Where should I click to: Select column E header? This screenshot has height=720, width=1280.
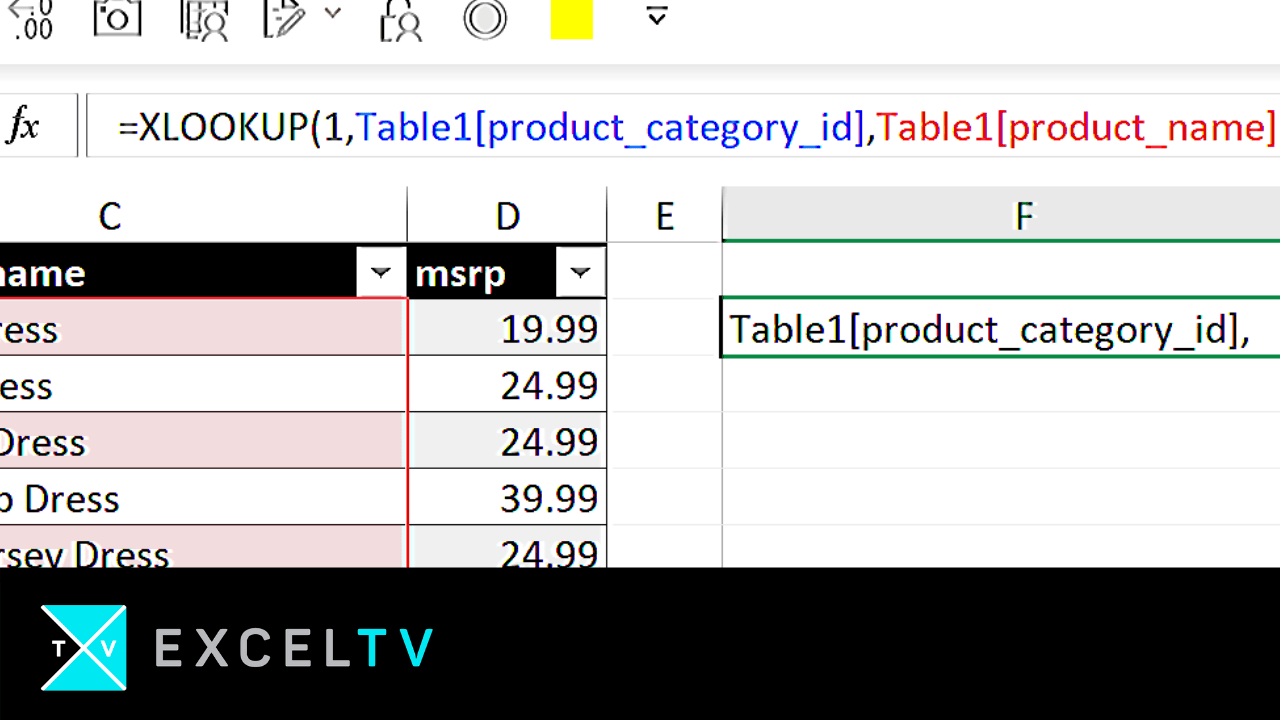coord(664,215)
